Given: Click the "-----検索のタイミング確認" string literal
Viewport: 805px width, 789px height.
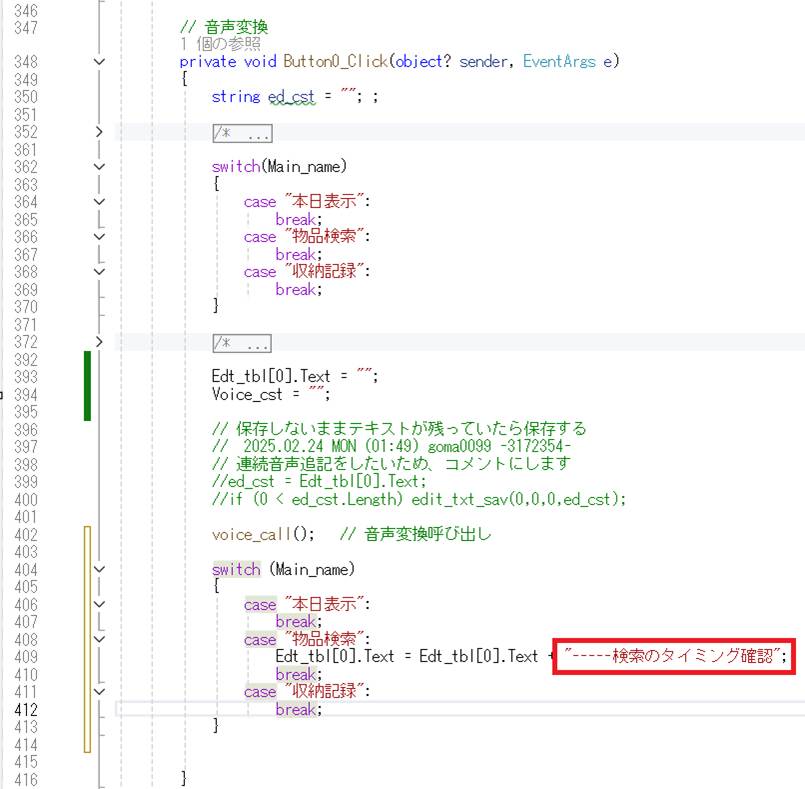Looking at the screenshot, I should (x=672, y=657).
